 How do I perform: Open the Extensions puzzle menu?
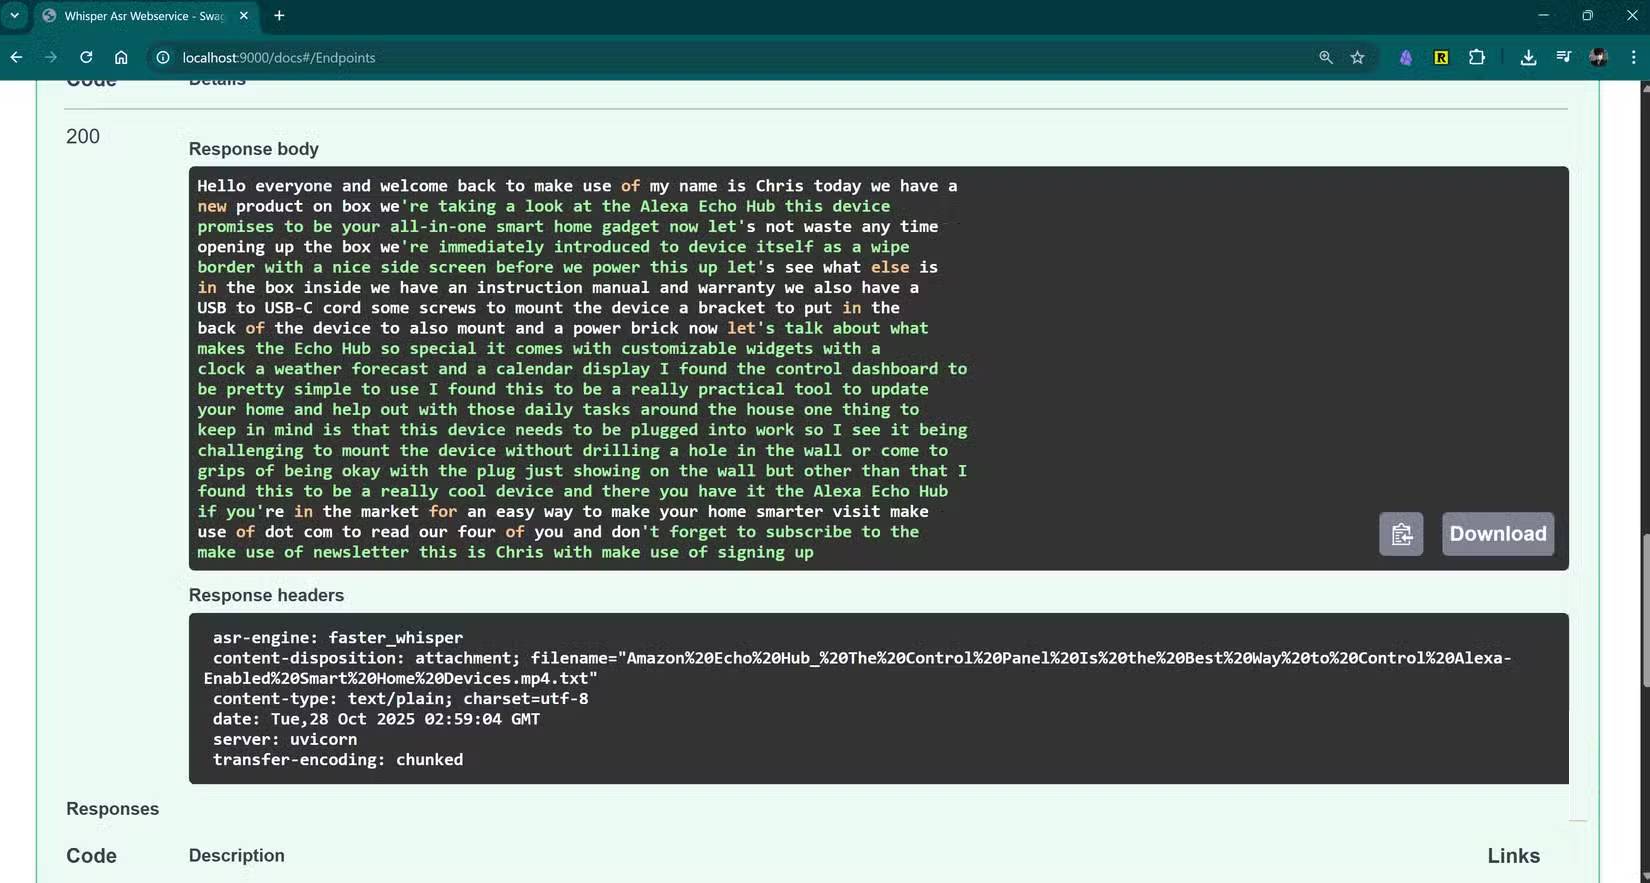pyautogui.click(x=1477, y=58)
